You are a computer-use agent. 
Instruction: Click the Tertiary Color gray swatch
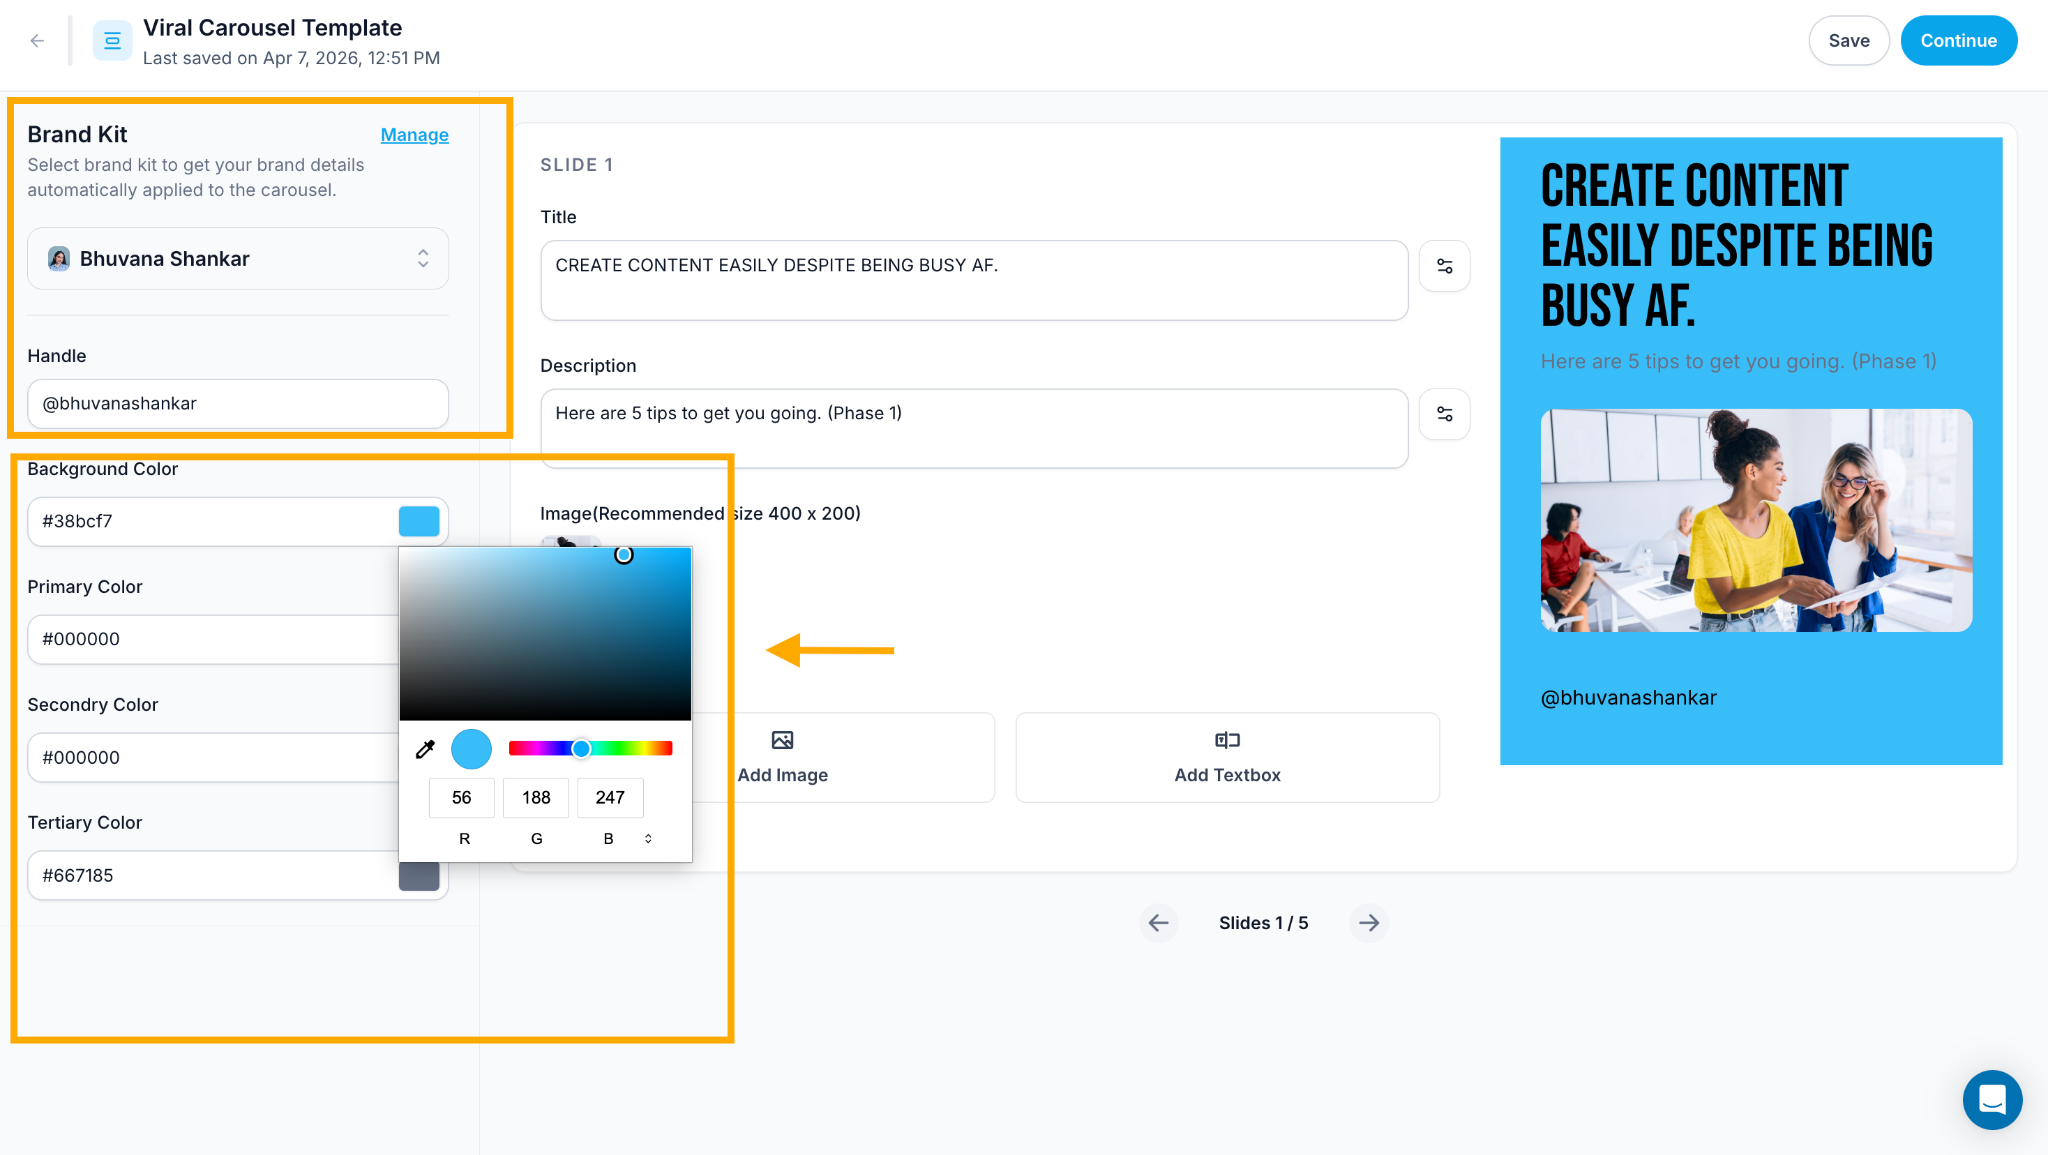[x=419, y=876]
